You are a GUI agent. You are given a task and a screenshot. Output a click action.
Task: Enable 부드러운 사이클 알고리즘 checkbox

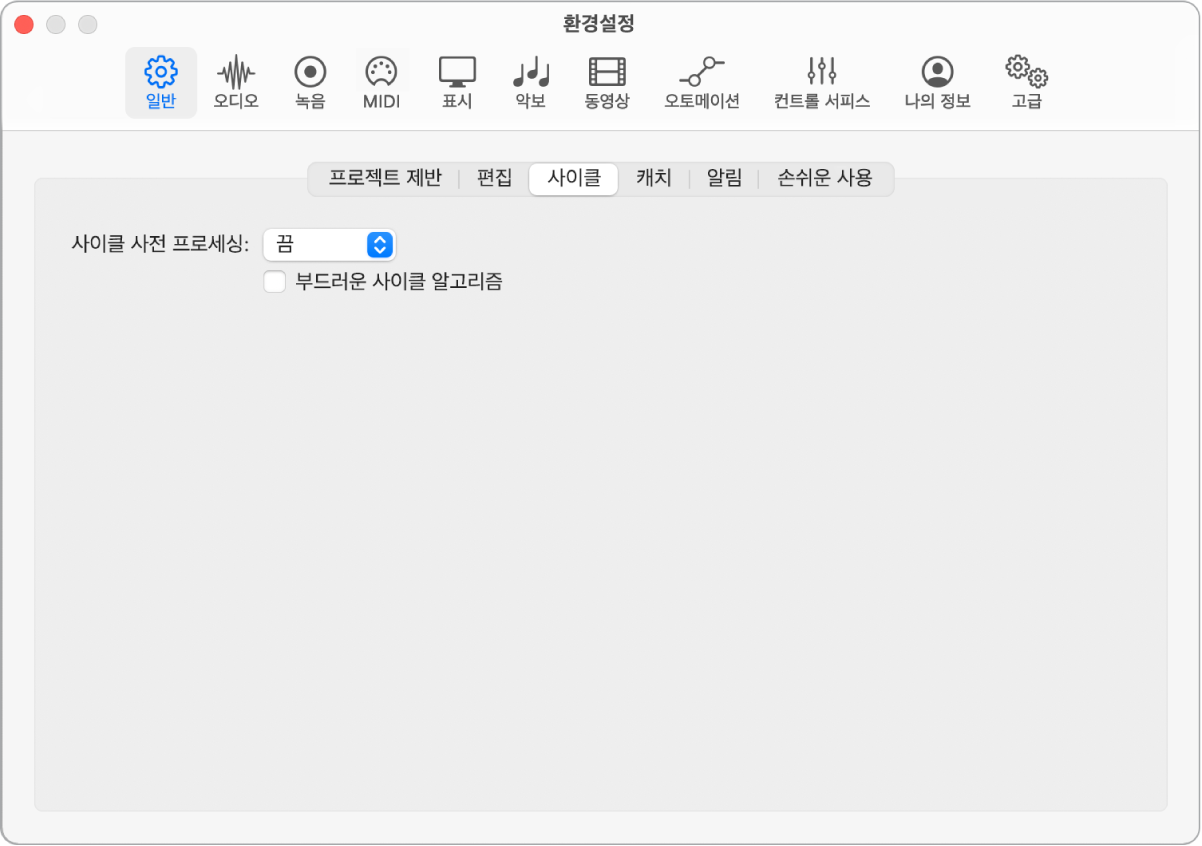[274, 282]
